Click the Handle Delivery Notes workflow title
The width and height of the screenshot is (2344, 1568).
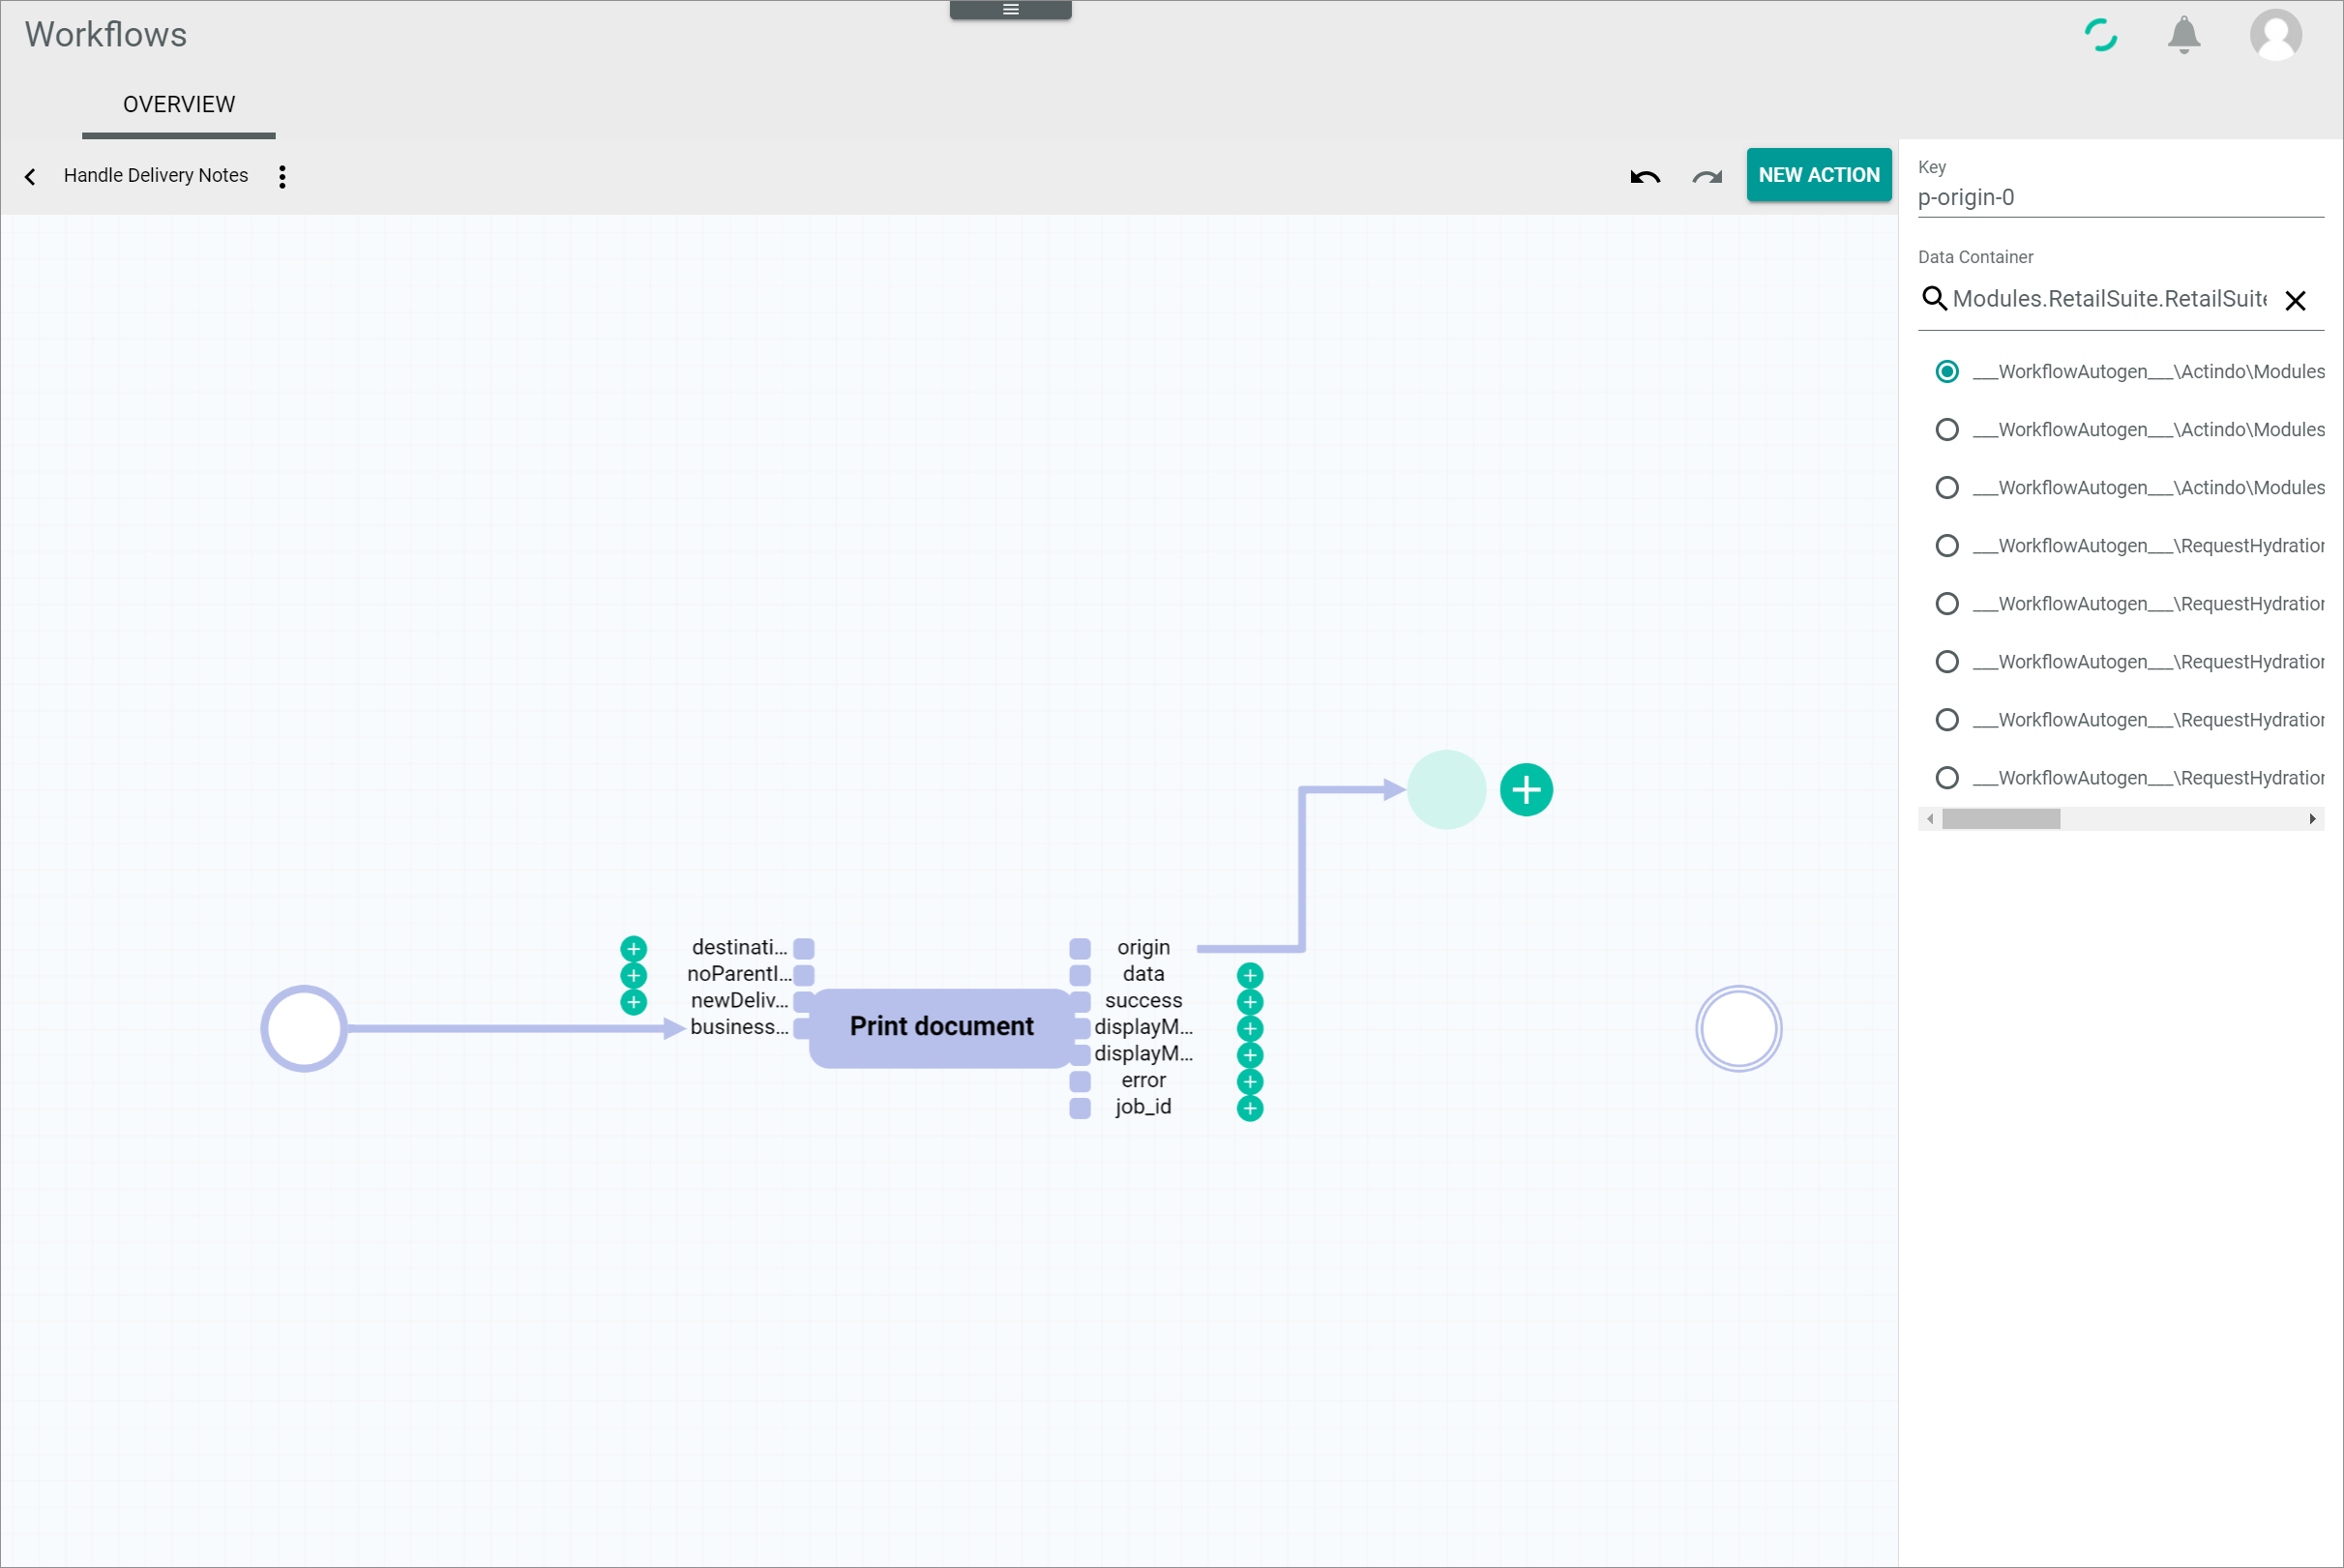click(156, 175)
